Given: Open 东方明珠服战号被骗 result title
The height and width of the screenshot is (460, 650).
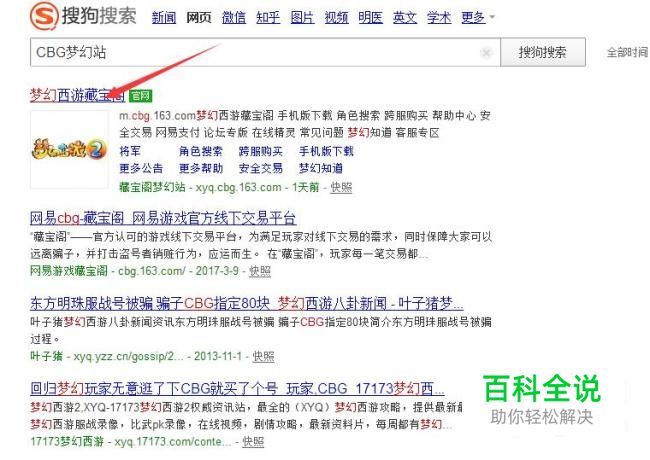Looking at the screenshot, I should click(x=246, y=304).
